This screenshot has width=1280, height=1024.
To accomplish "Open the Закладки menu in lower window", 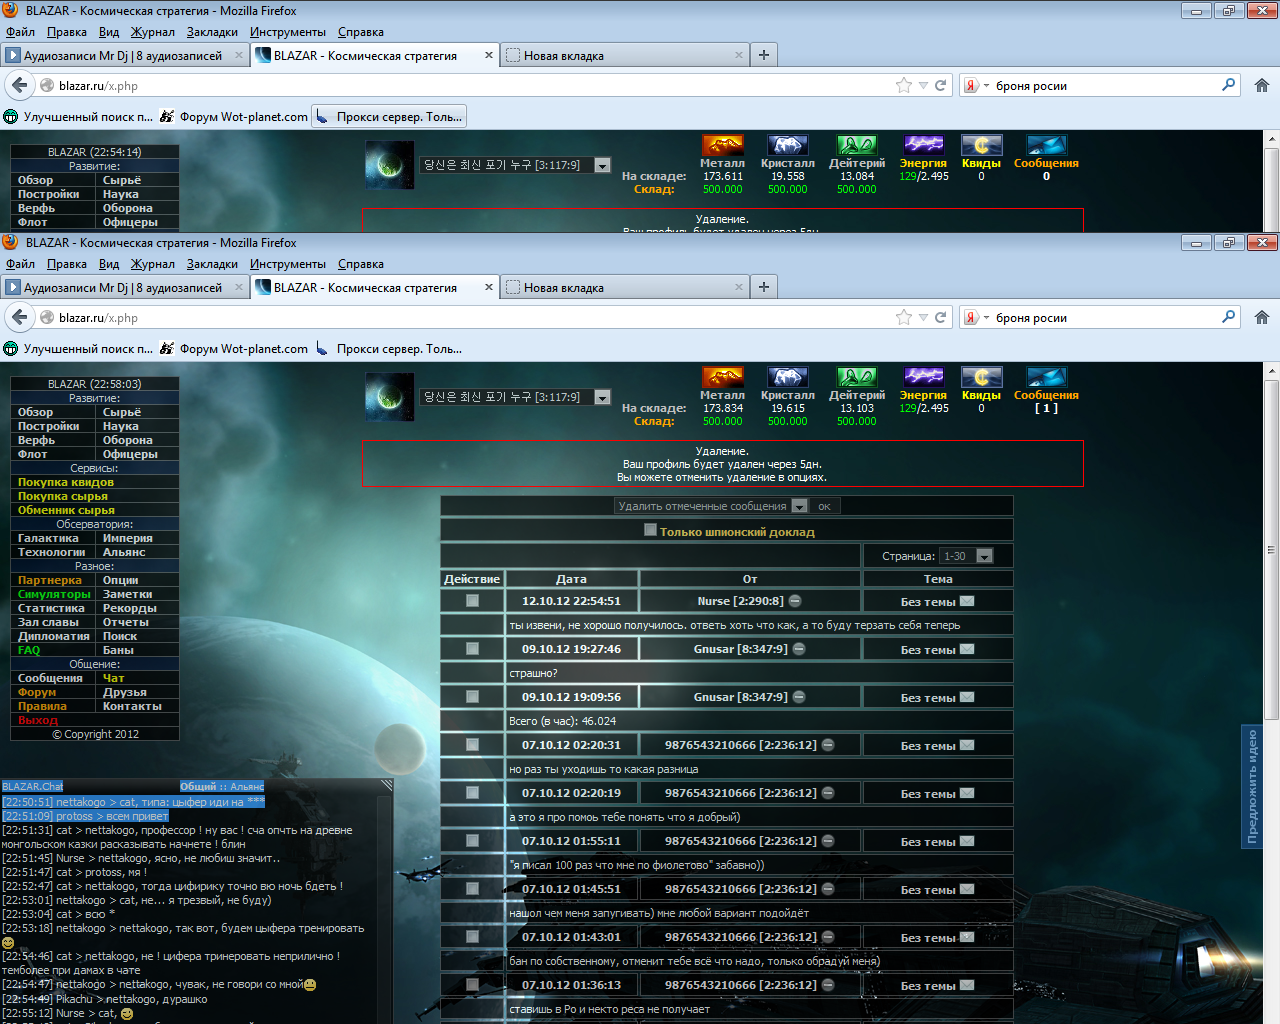I will coord(212,264).
